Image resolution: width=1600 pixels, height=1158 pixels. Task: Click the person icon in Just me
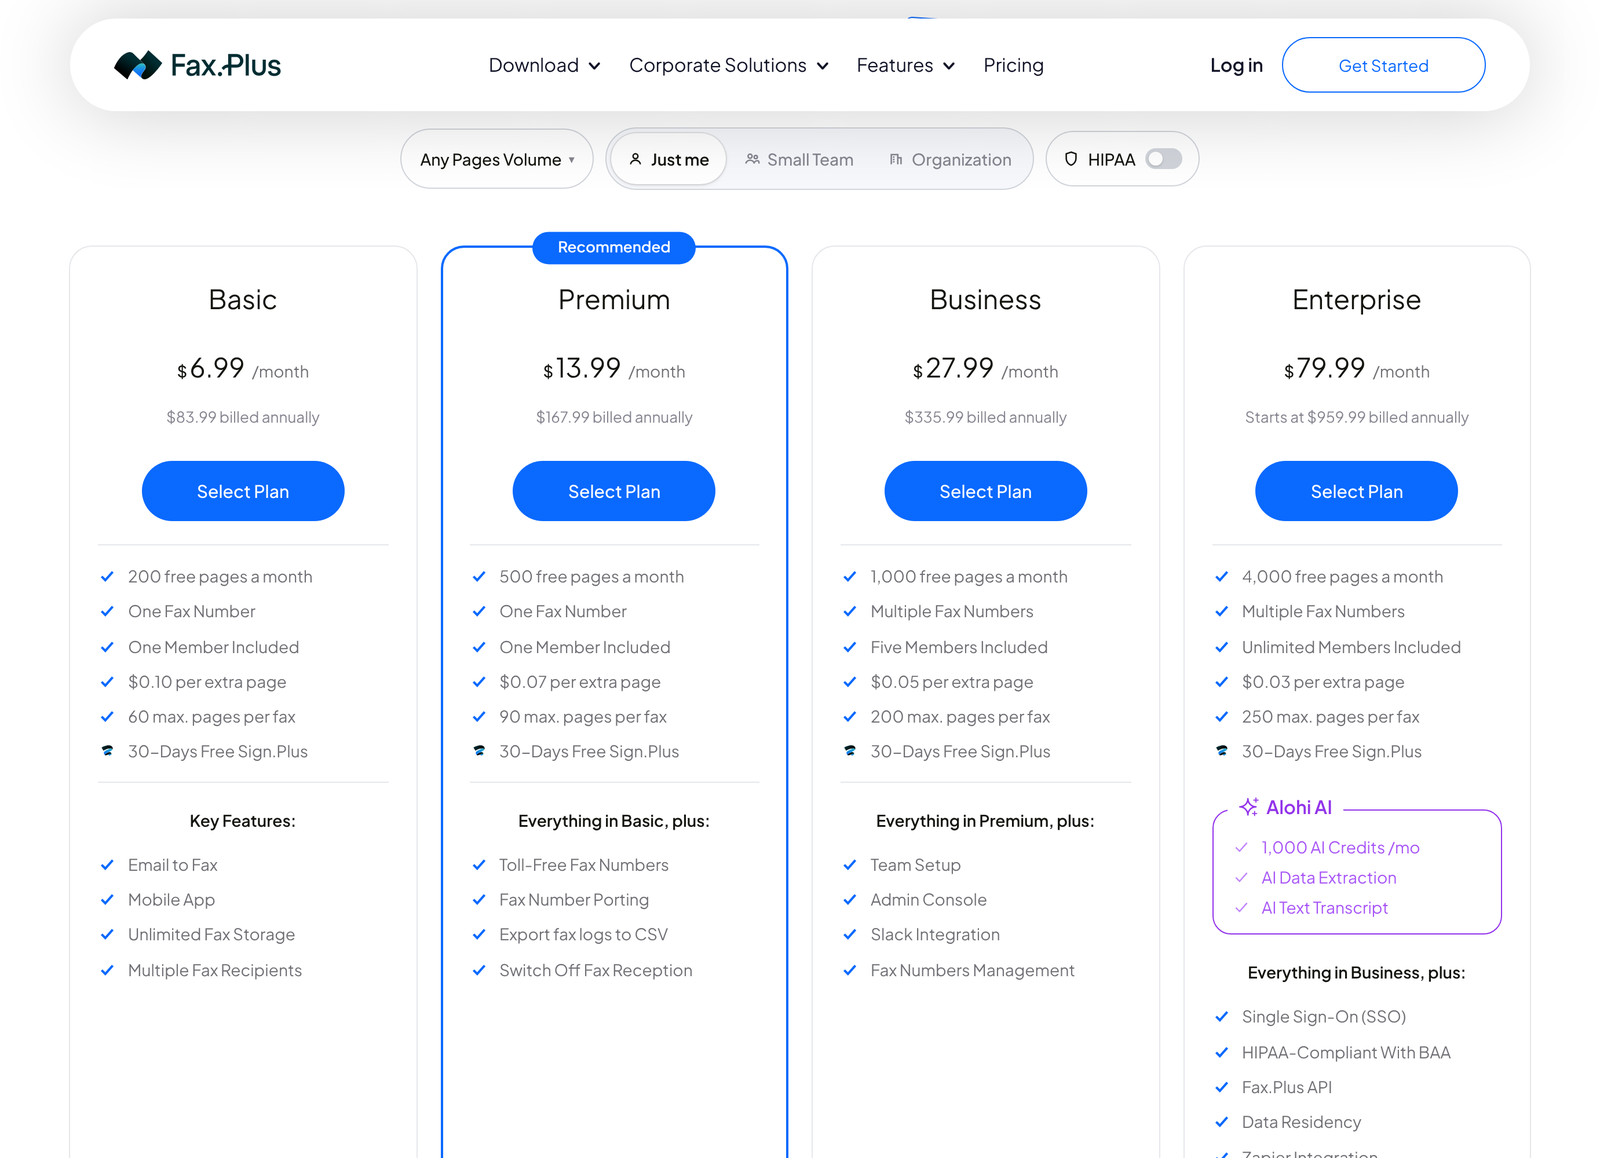[635, 159]
